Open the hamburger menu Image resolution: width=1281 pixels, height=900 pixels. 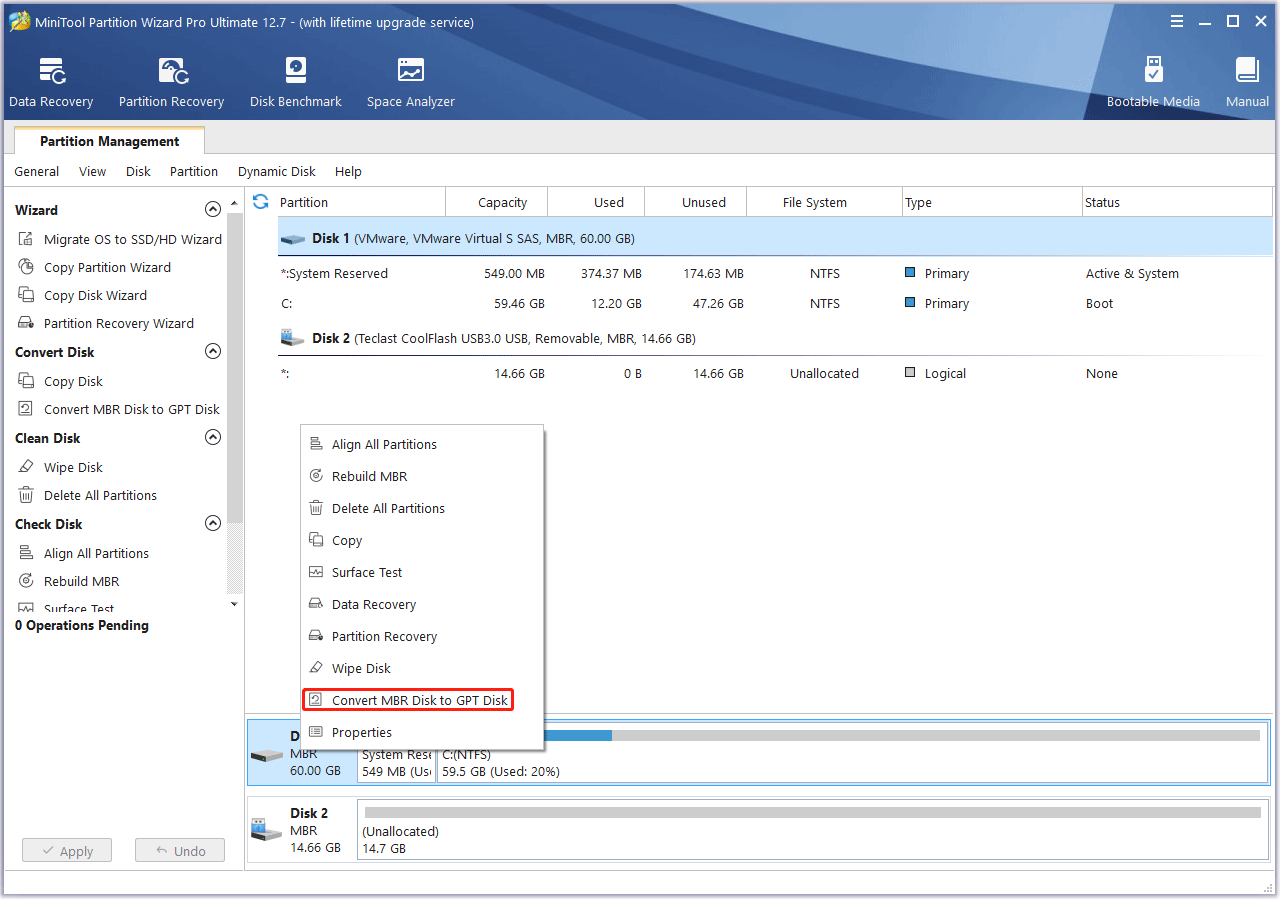(x=1177, y=20)
